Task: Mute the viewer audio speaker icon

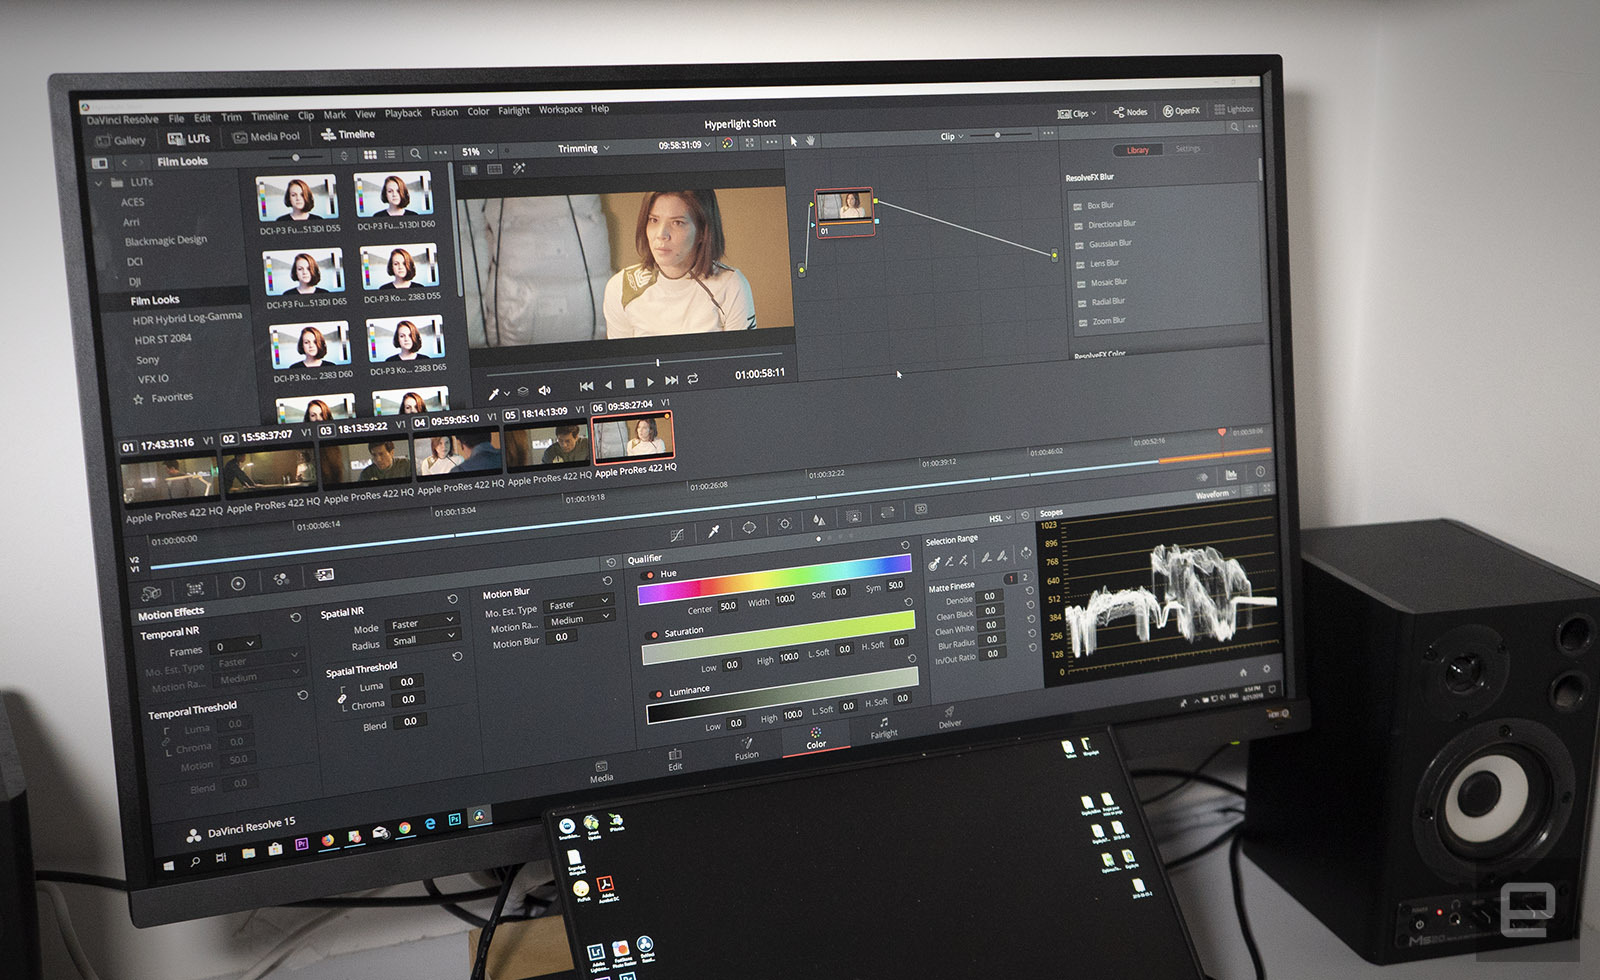Action: point(544,390)
